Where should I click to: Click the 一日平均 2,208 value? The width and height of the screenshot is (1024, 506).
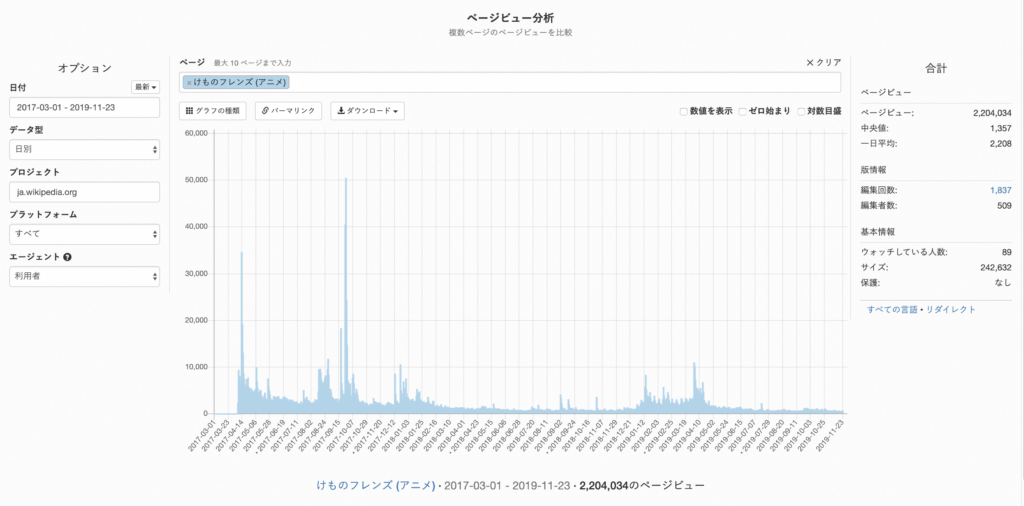1001,144
